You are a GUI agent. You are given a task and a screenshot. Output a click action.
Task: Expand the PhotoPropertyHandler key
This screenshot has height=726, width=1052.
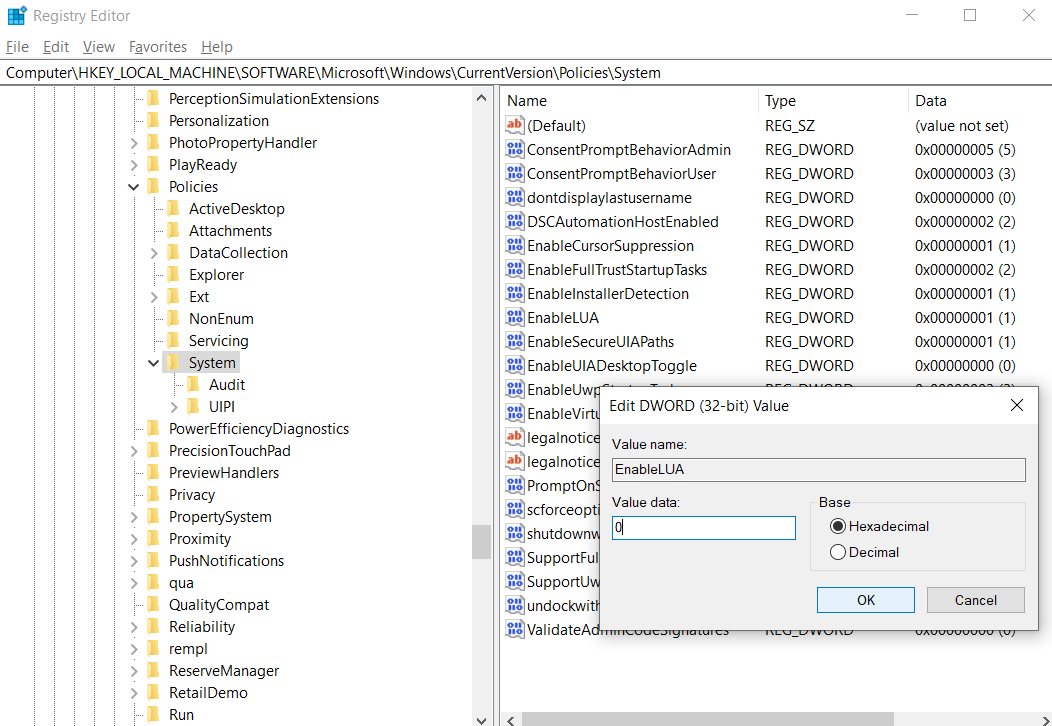click(x=134, y=143)
